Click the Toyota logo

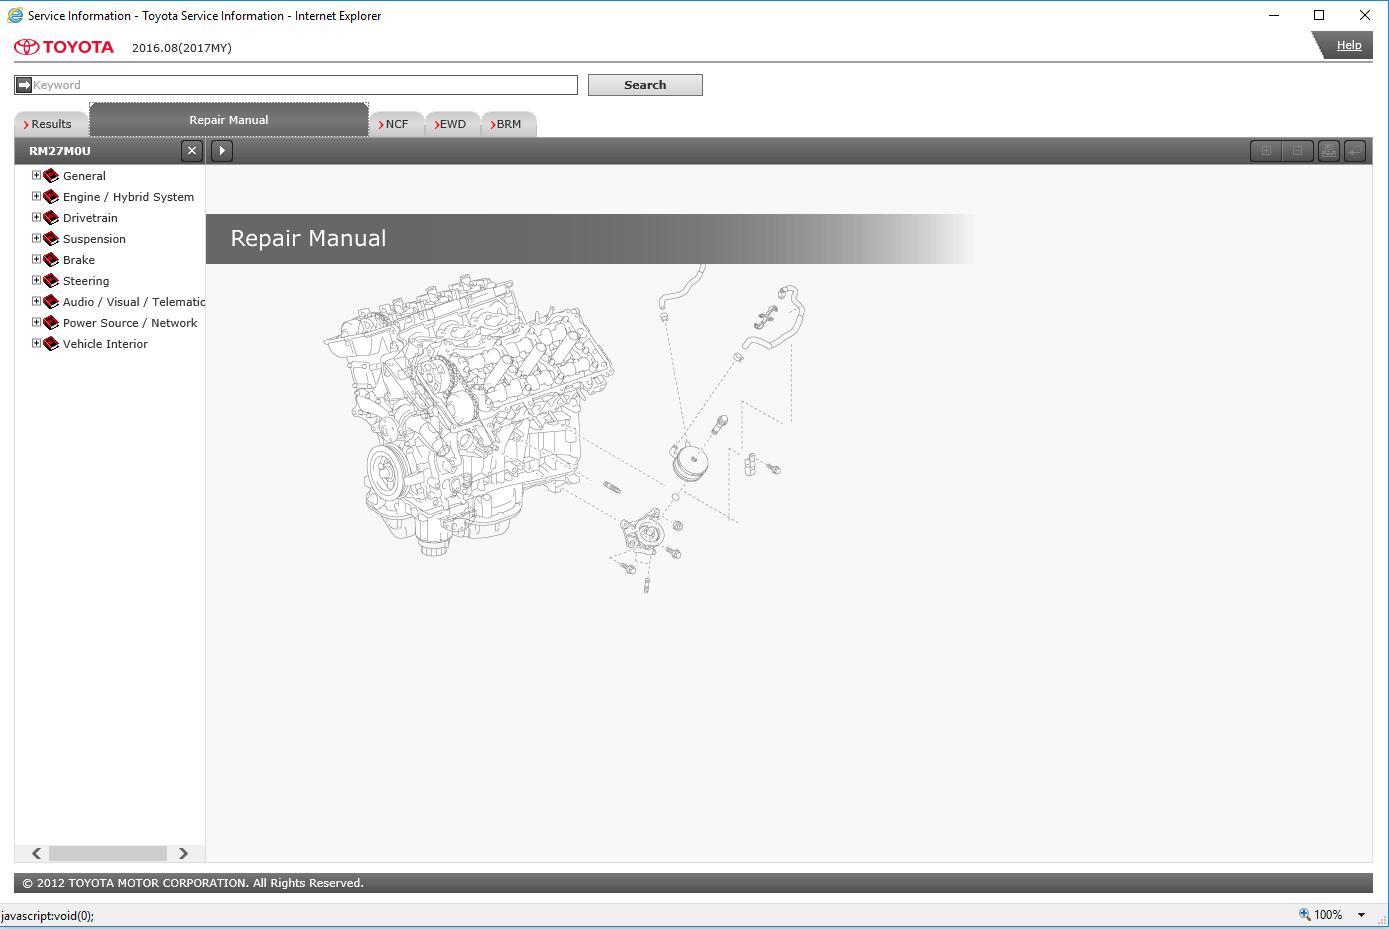tap(64, 47)
